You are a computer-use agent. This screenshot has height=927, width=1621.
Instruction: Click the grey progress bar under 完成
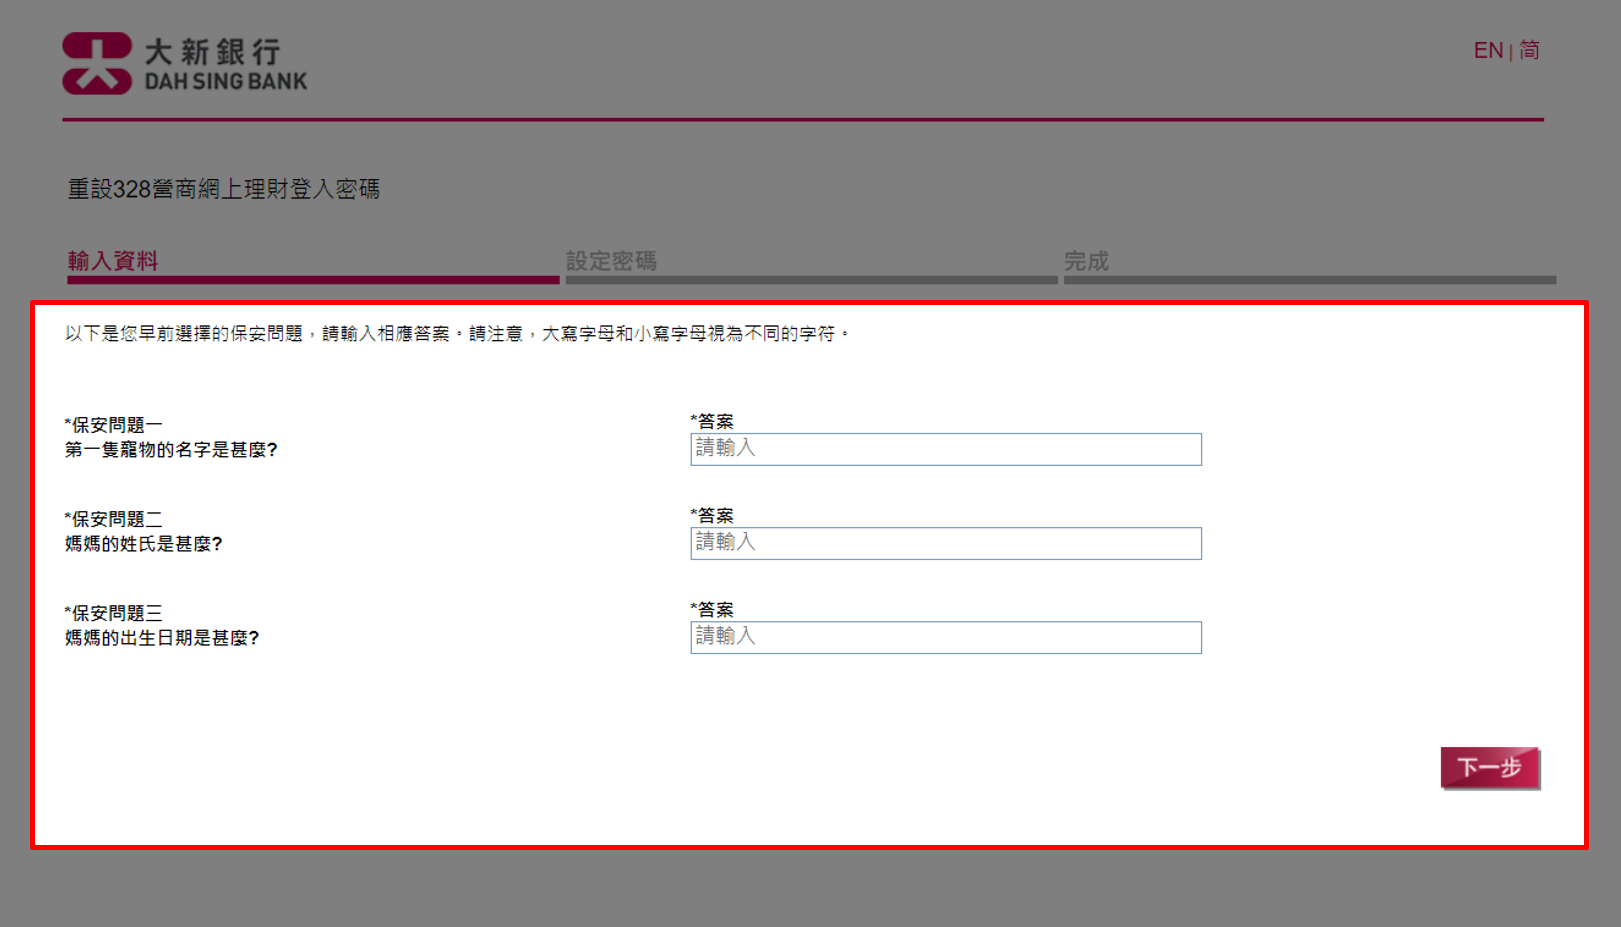coord(1309,280)
